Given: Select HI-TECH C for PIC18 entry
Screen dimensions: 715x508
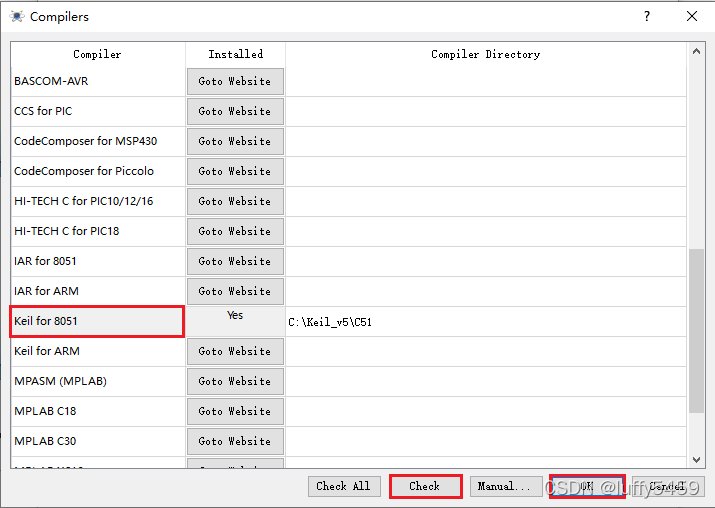Looking at the screenshot, I should point(98,232).
